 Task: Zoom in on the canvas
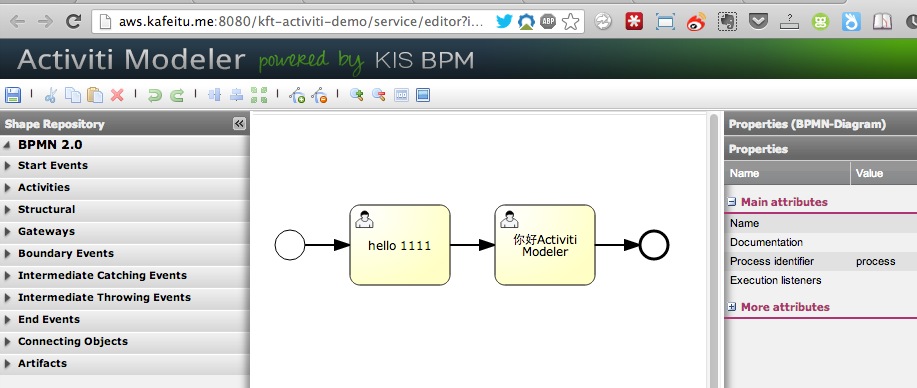point(357,95)
